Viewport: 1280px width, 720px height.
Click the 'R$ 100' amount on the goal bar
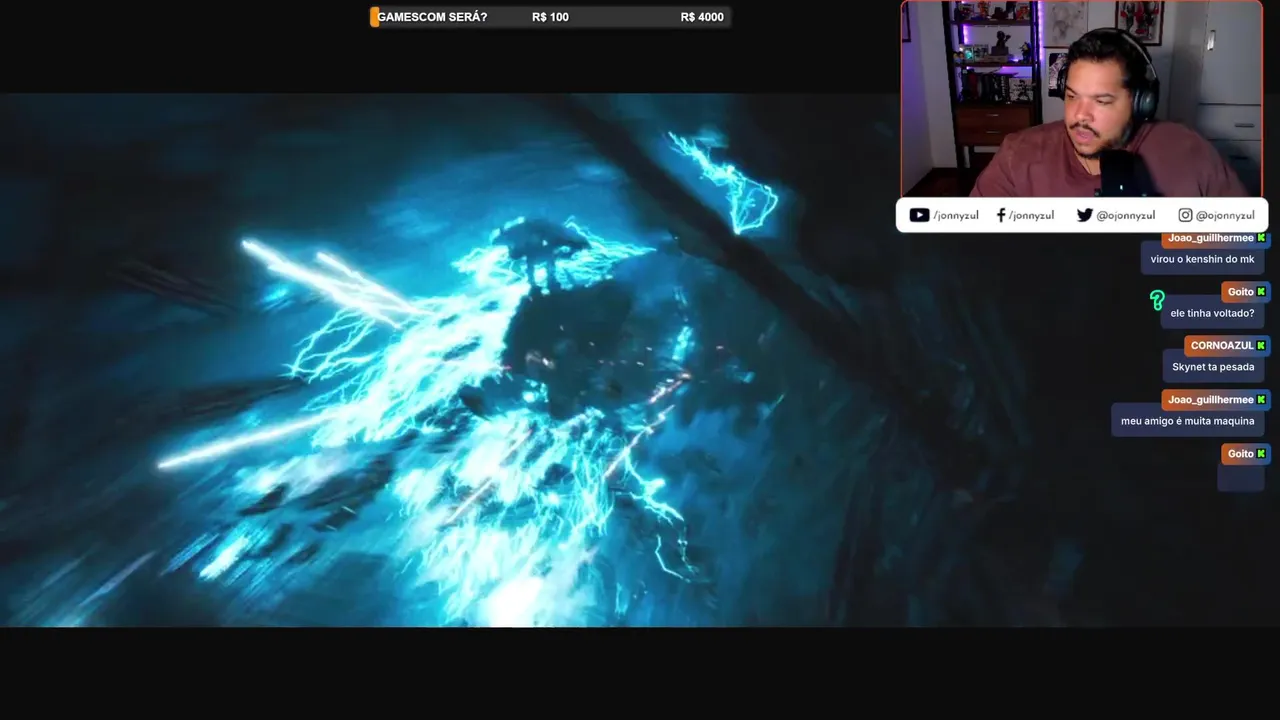(x=550, y=17)
